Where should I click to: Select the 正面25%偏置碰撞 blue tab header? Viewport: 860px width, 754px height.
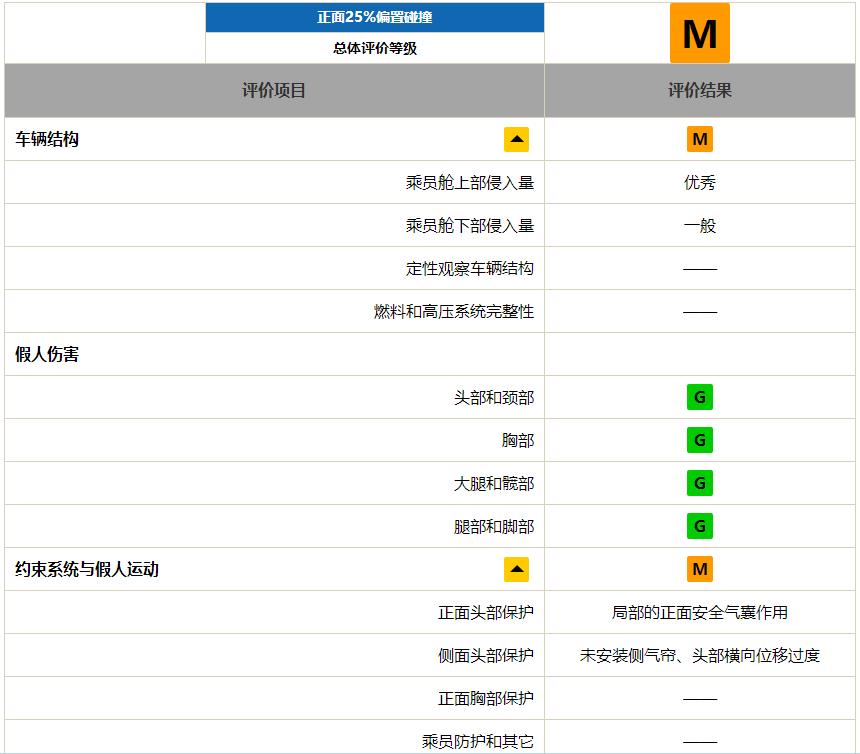pos(375,18)
